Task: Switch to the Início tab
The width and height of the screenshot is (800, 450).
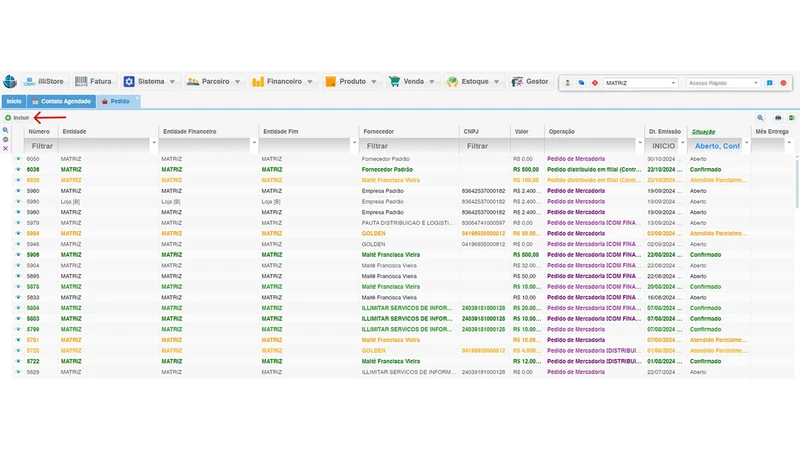Action: pos(14,102)
